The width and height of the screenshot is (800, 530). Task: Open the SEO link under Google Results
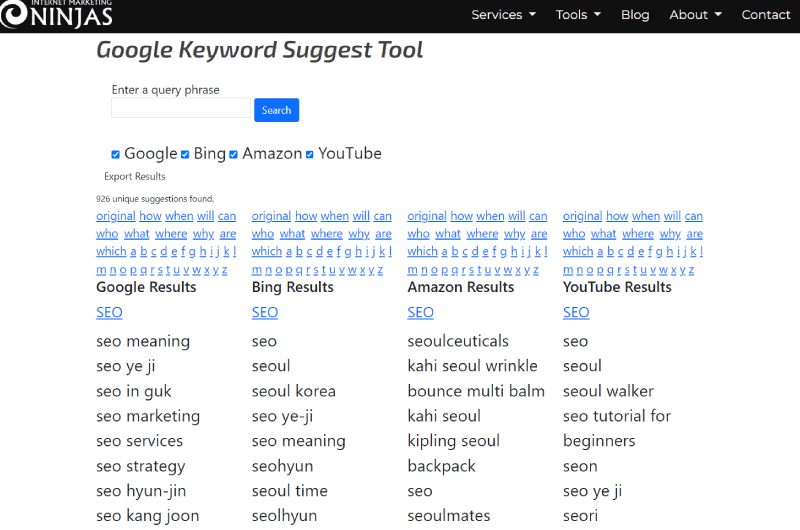click(x=109, y=312)
